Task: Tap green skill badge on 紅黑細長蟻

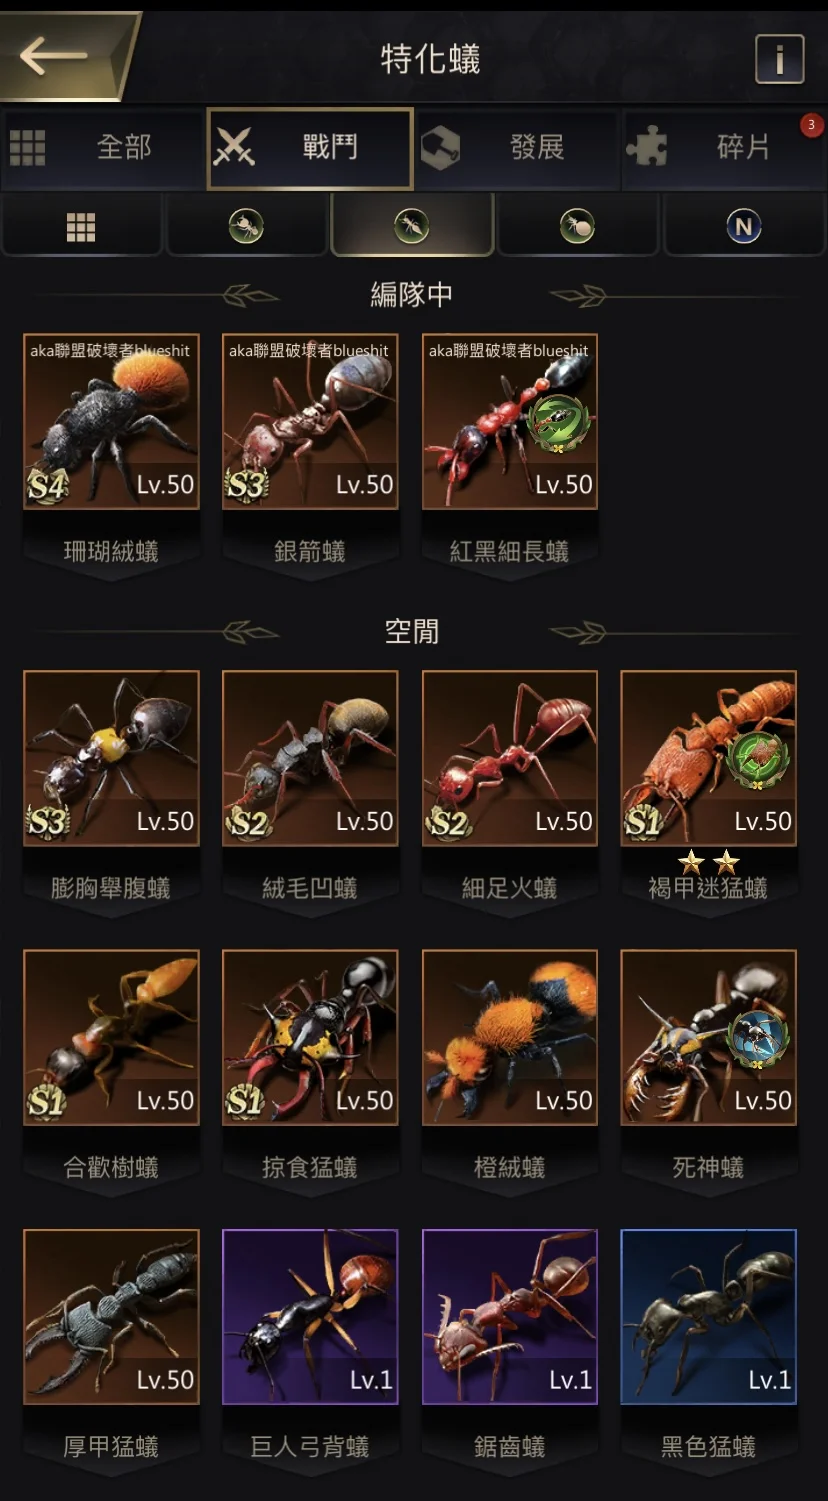Action: (x=558, y=421)
